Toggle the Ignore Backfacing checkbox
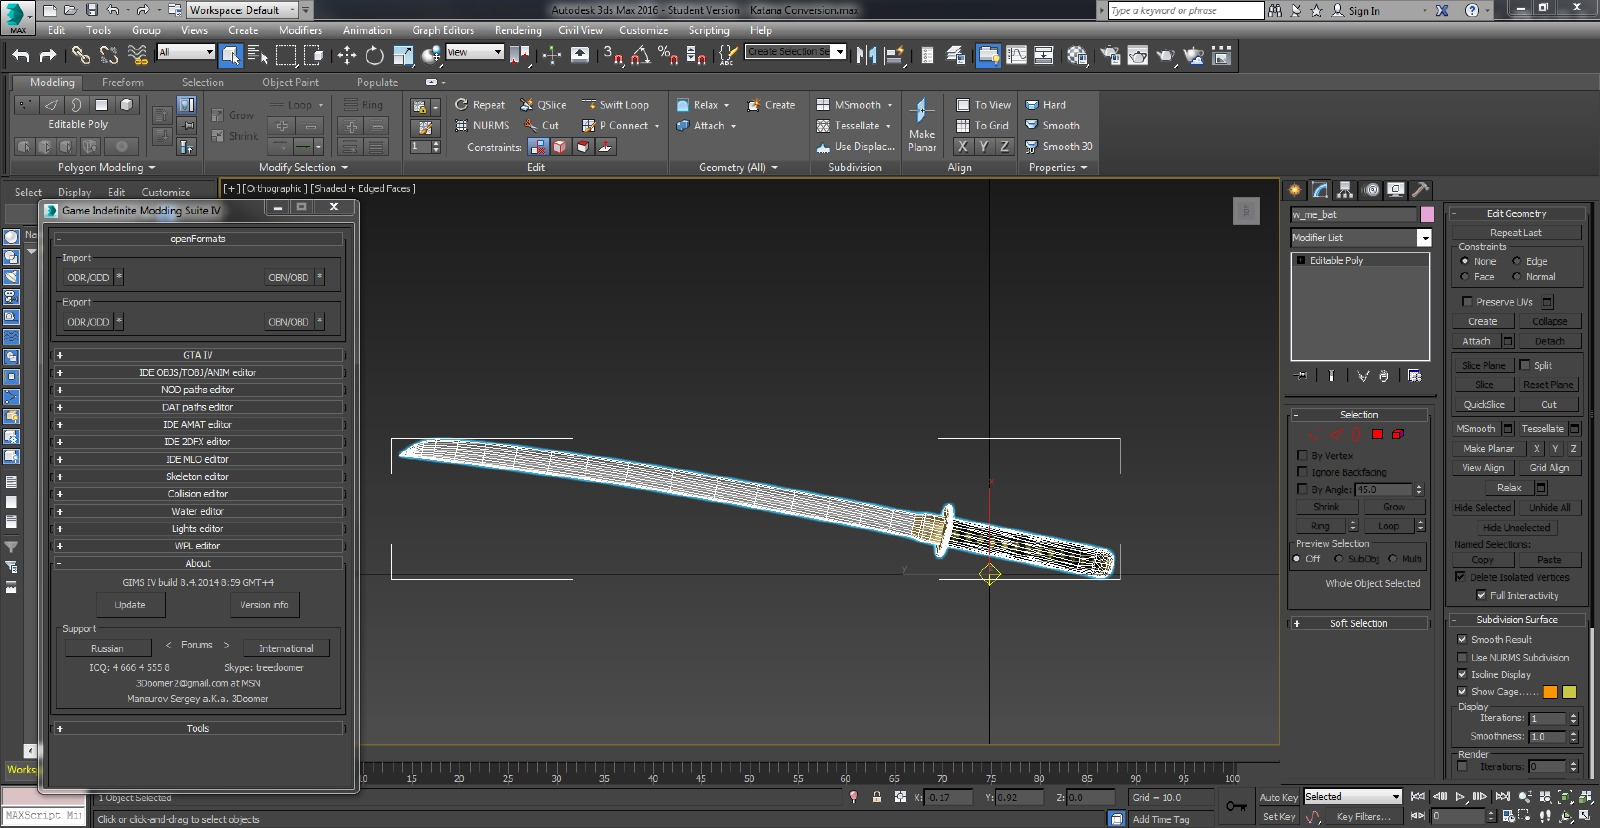 tap(1302, 472)
